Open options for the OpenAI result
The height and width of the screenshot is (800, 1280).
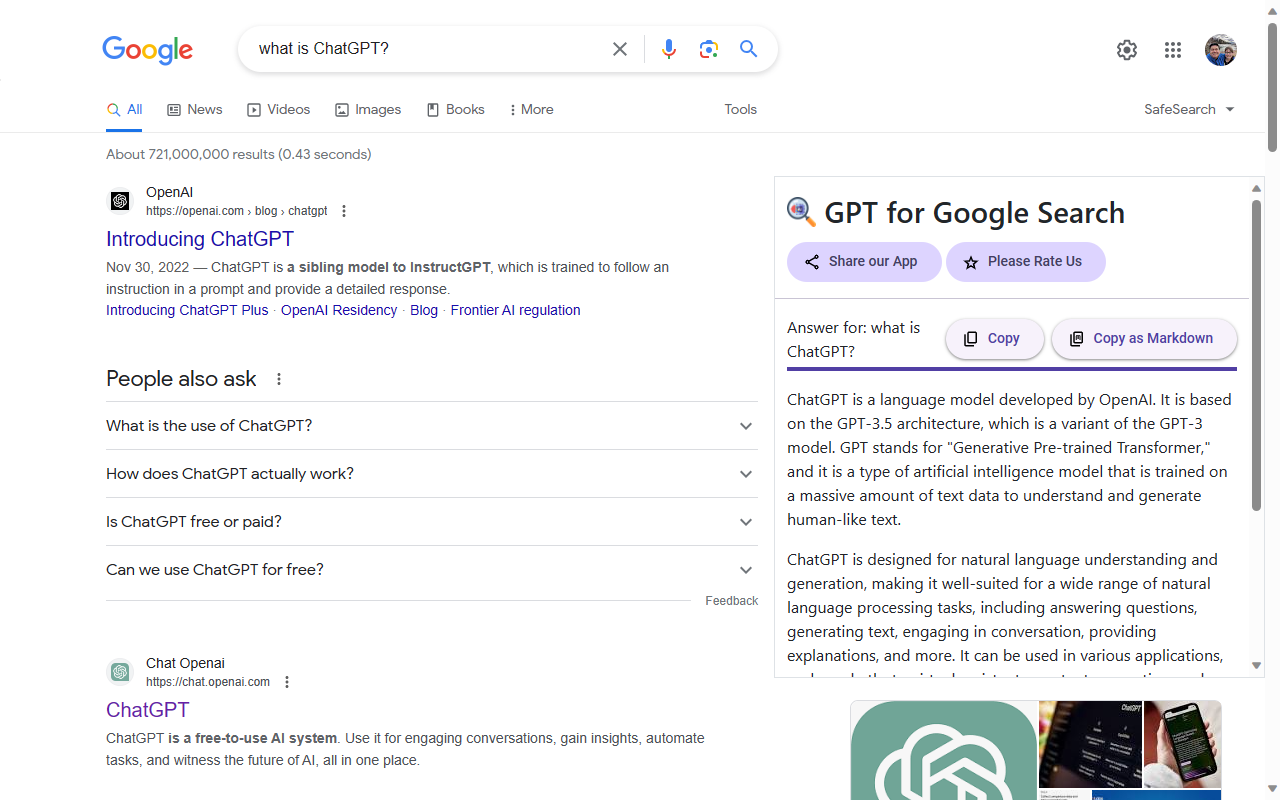[344, 211]
